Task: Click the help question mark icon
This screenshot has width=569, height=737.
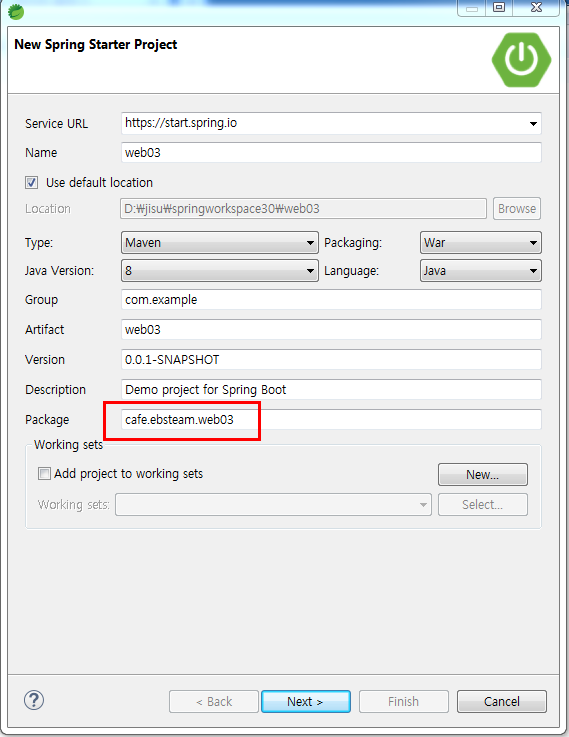Action: pyautogui.click(x=34, y=700)
